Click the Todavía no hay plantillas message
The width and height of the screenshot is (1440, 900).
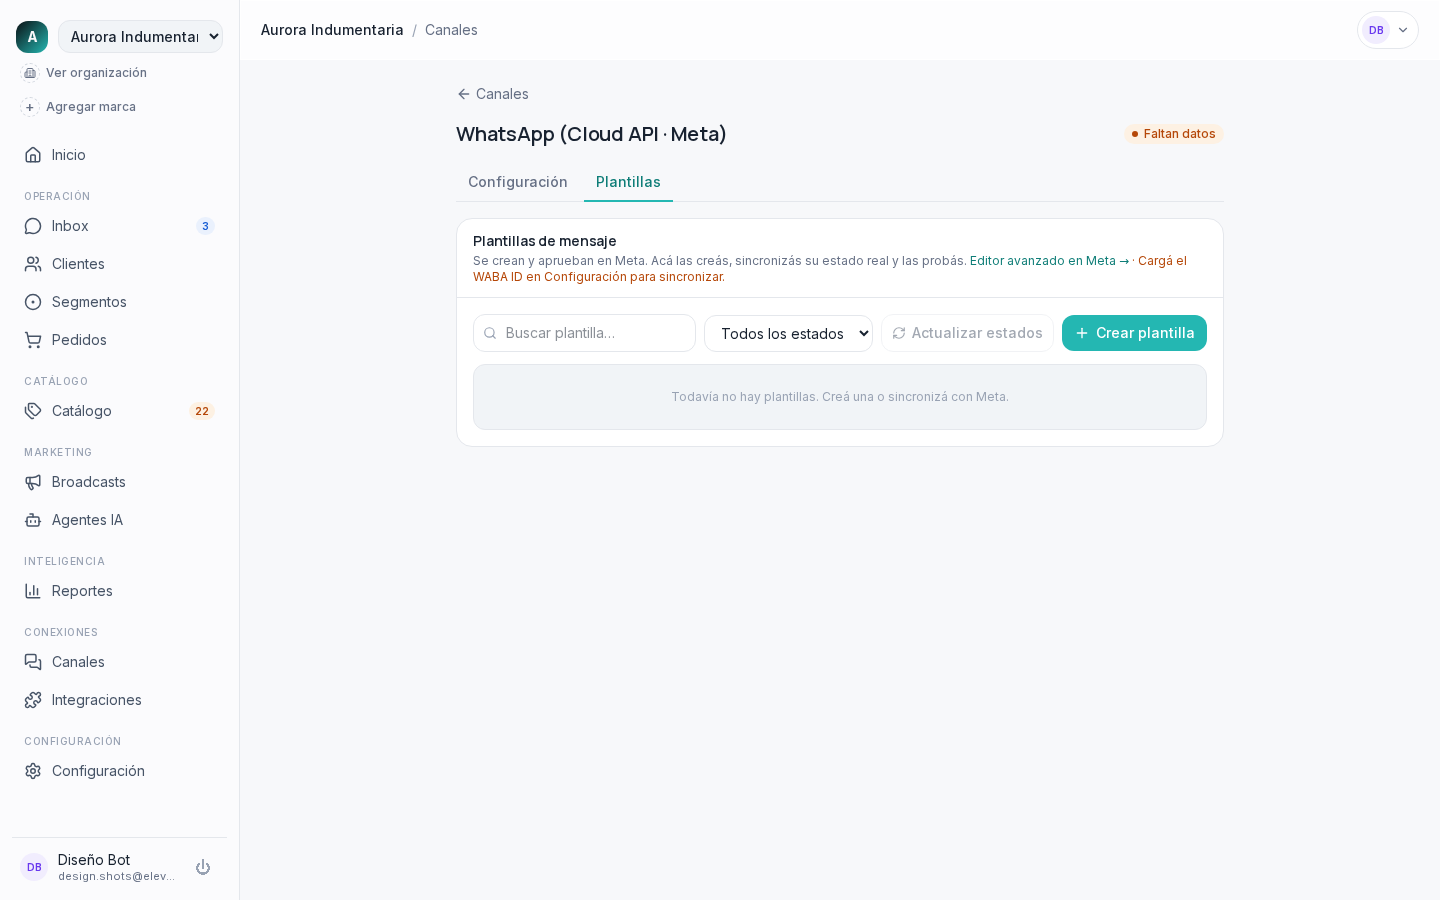[x=840, y=397]
